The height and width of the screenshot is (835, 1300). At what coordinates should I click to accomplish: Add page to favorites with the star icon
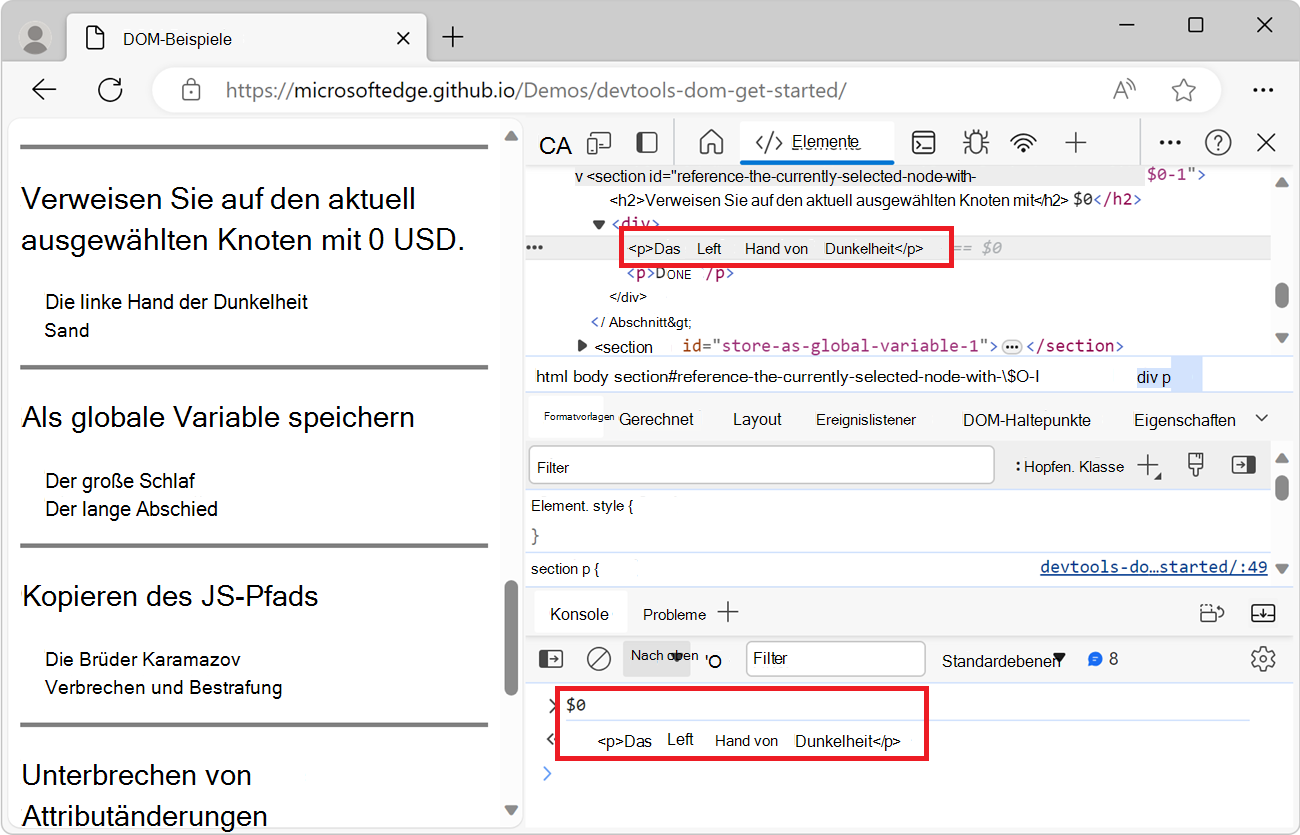(x=1184, y=89)
